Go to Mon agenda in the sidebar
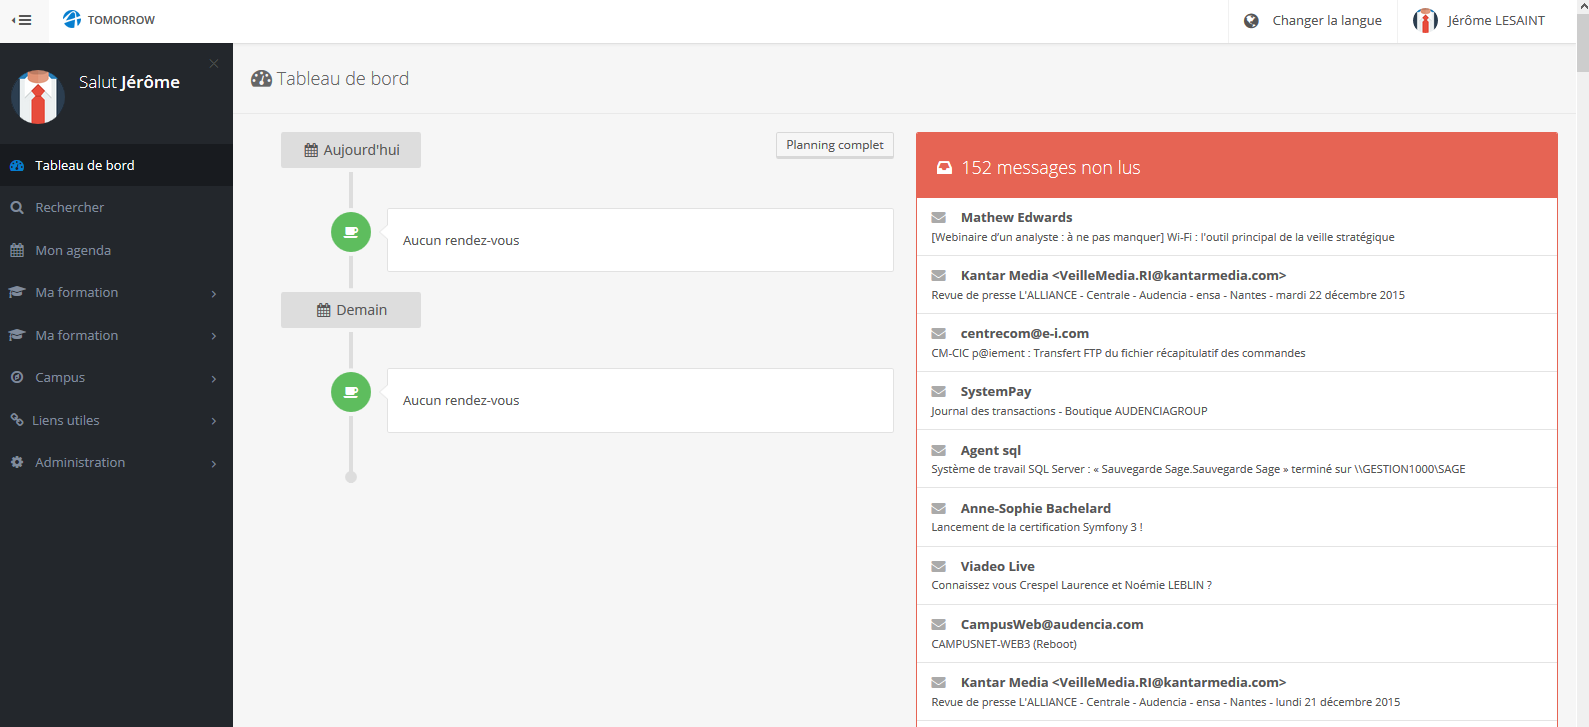This screenshot has height=727, width=1589. point(116,250)
